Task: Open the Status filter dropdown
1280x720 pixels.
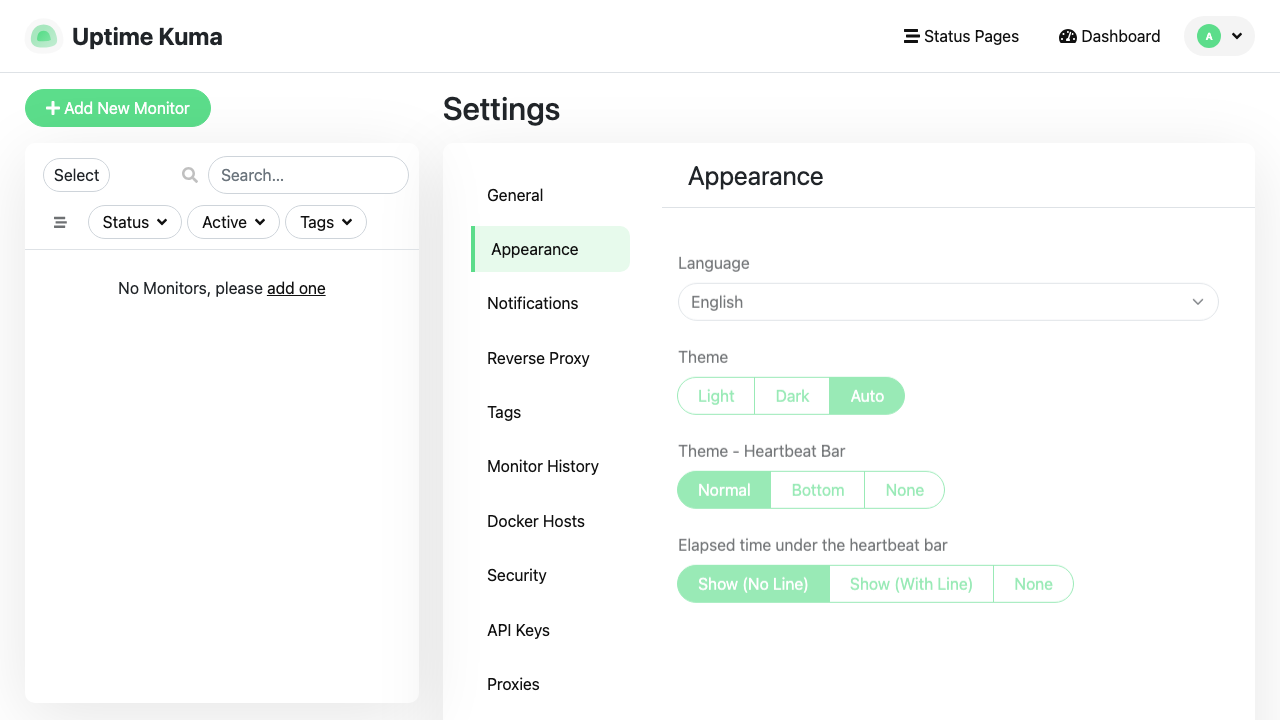Action: [135, 222]
